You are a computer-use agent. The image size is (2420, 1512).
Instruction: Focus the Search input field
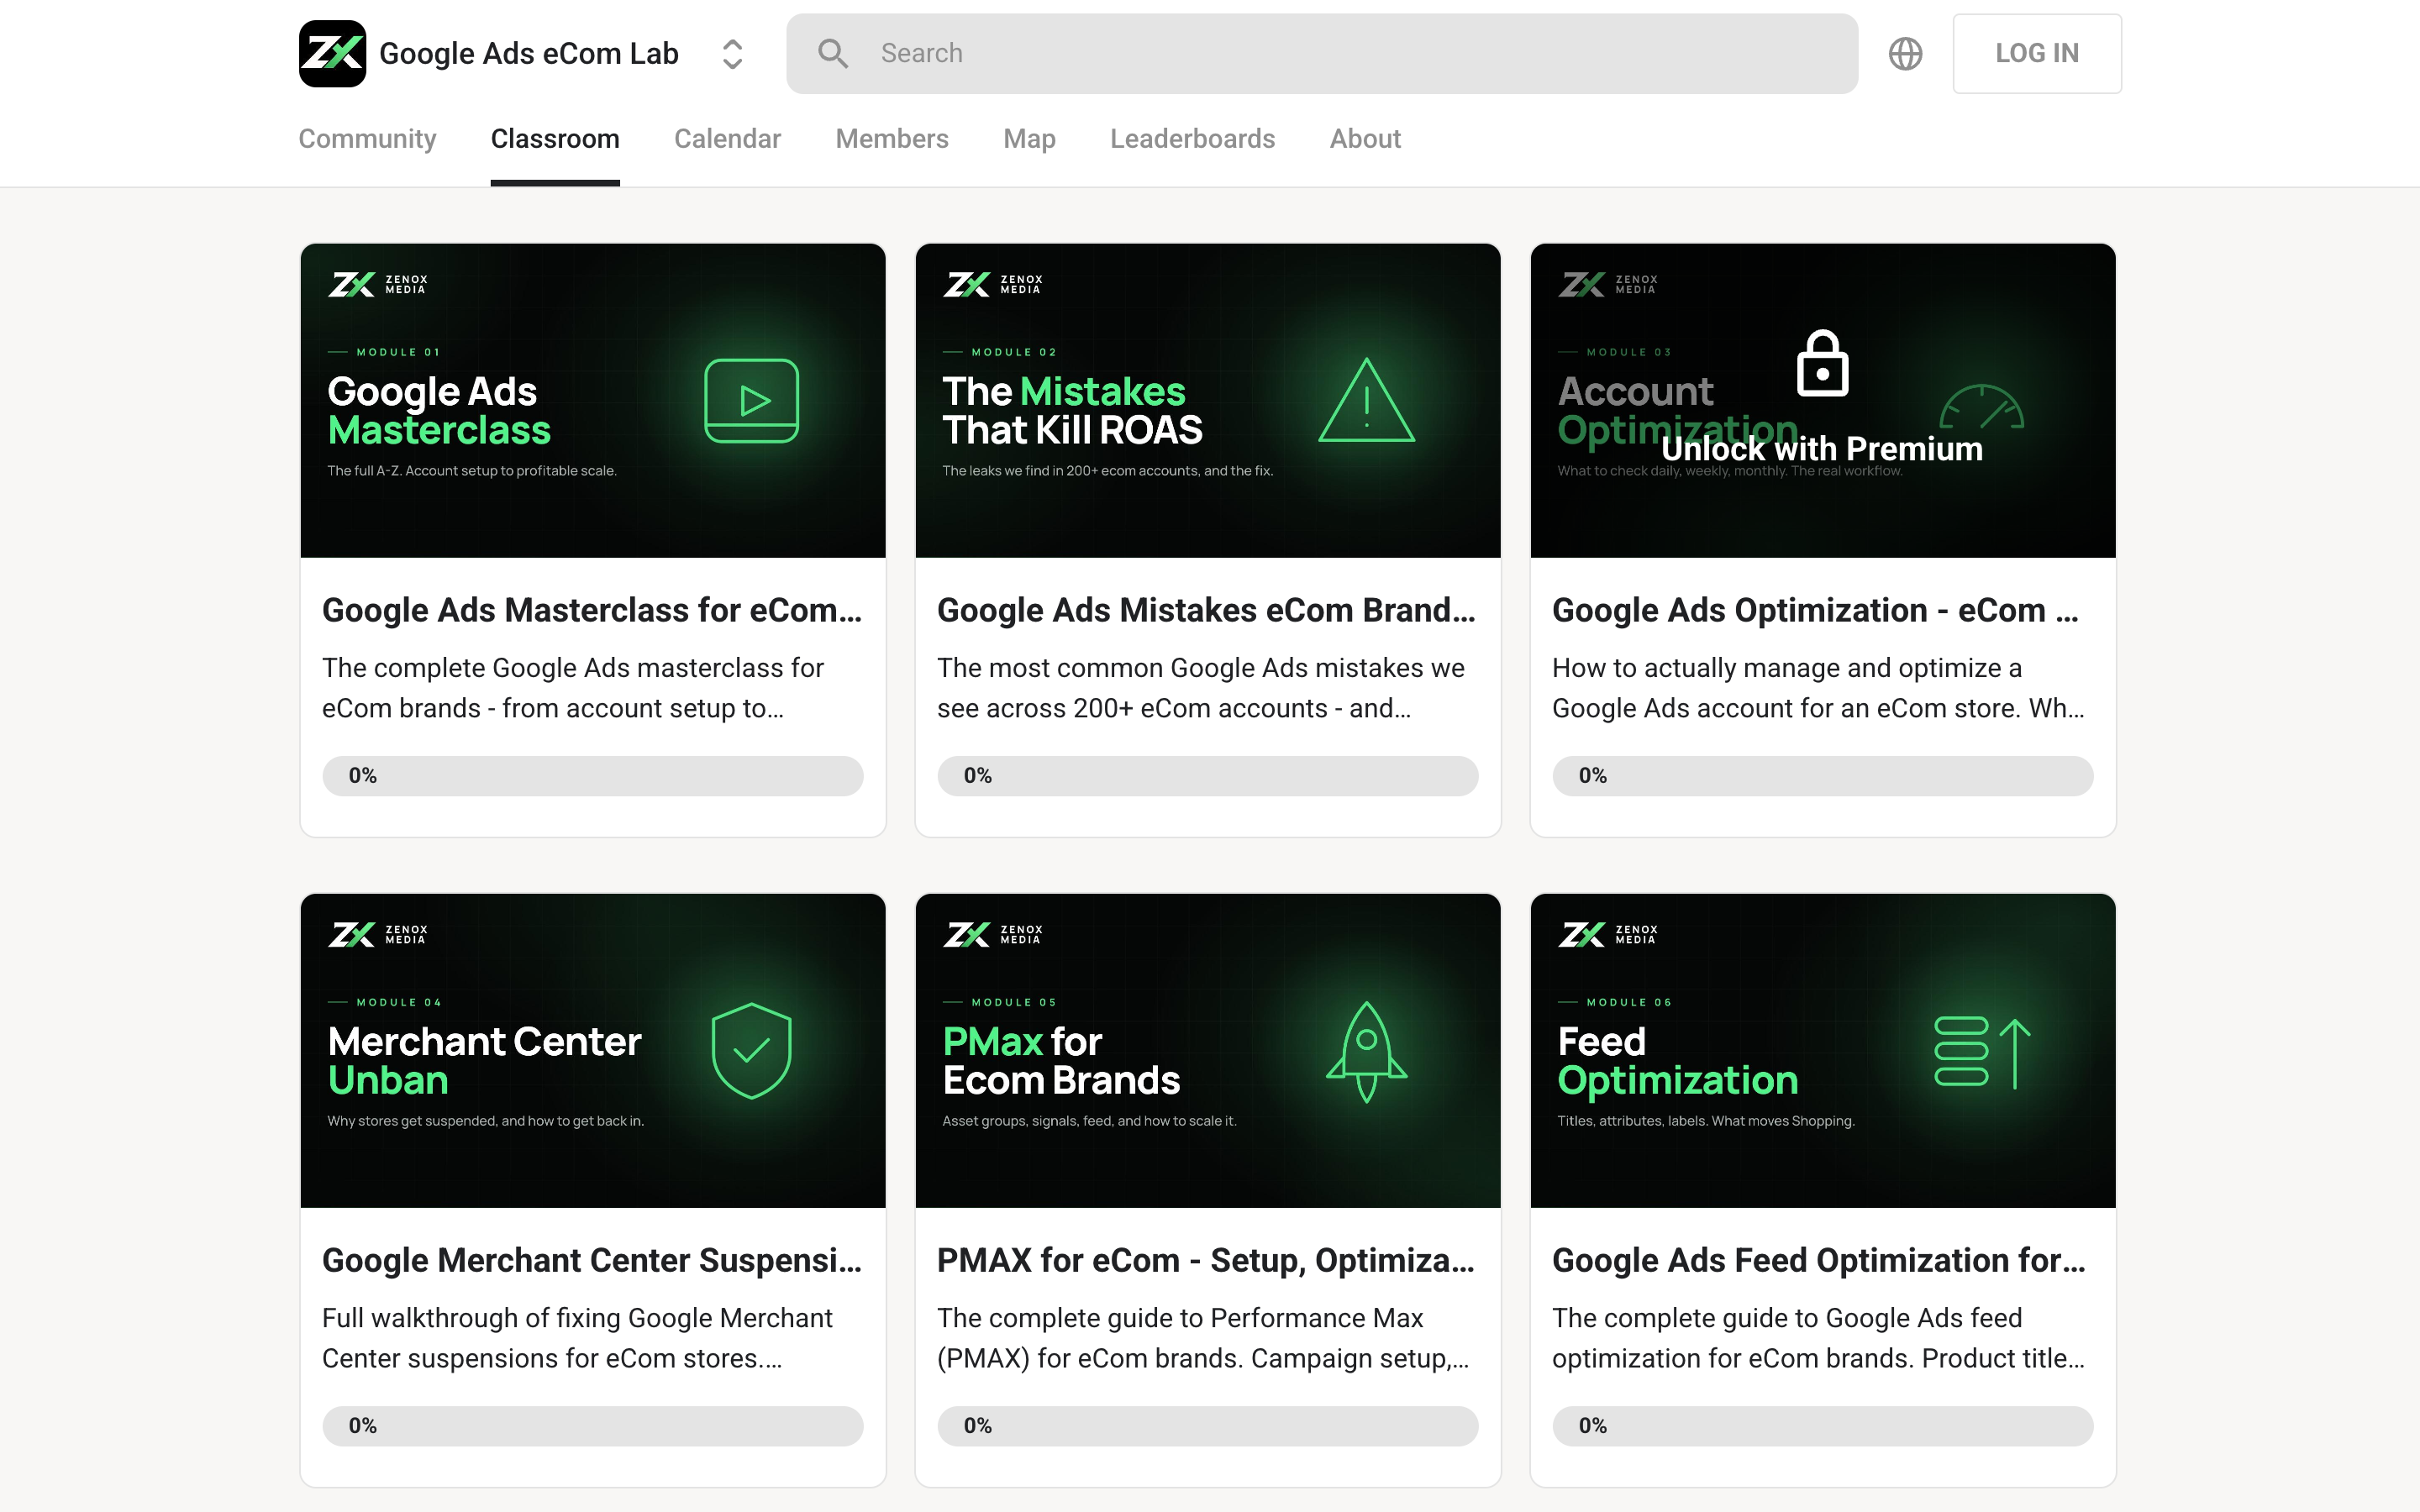1321,53
